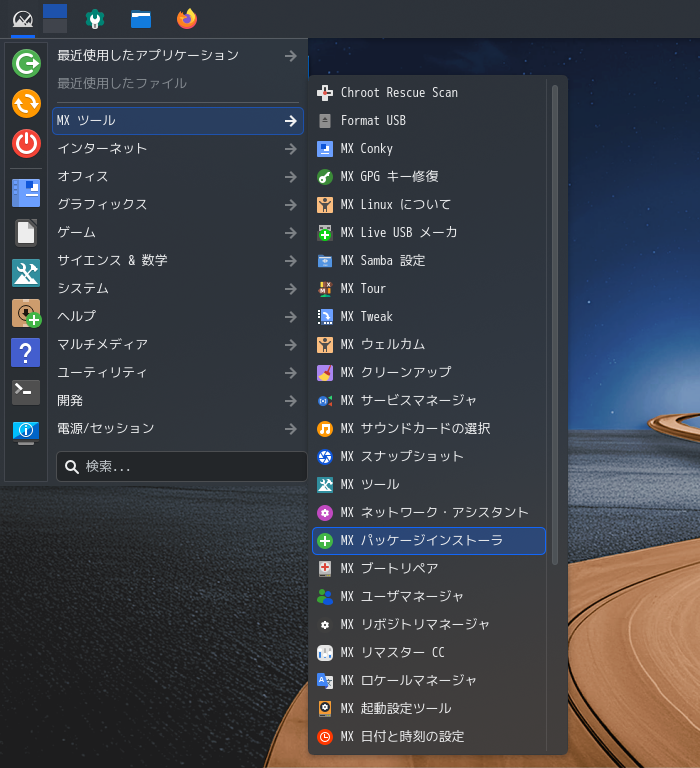Expand the システム category
The width and height of the screenshot is (700, 768).
[x=178, y=288]
